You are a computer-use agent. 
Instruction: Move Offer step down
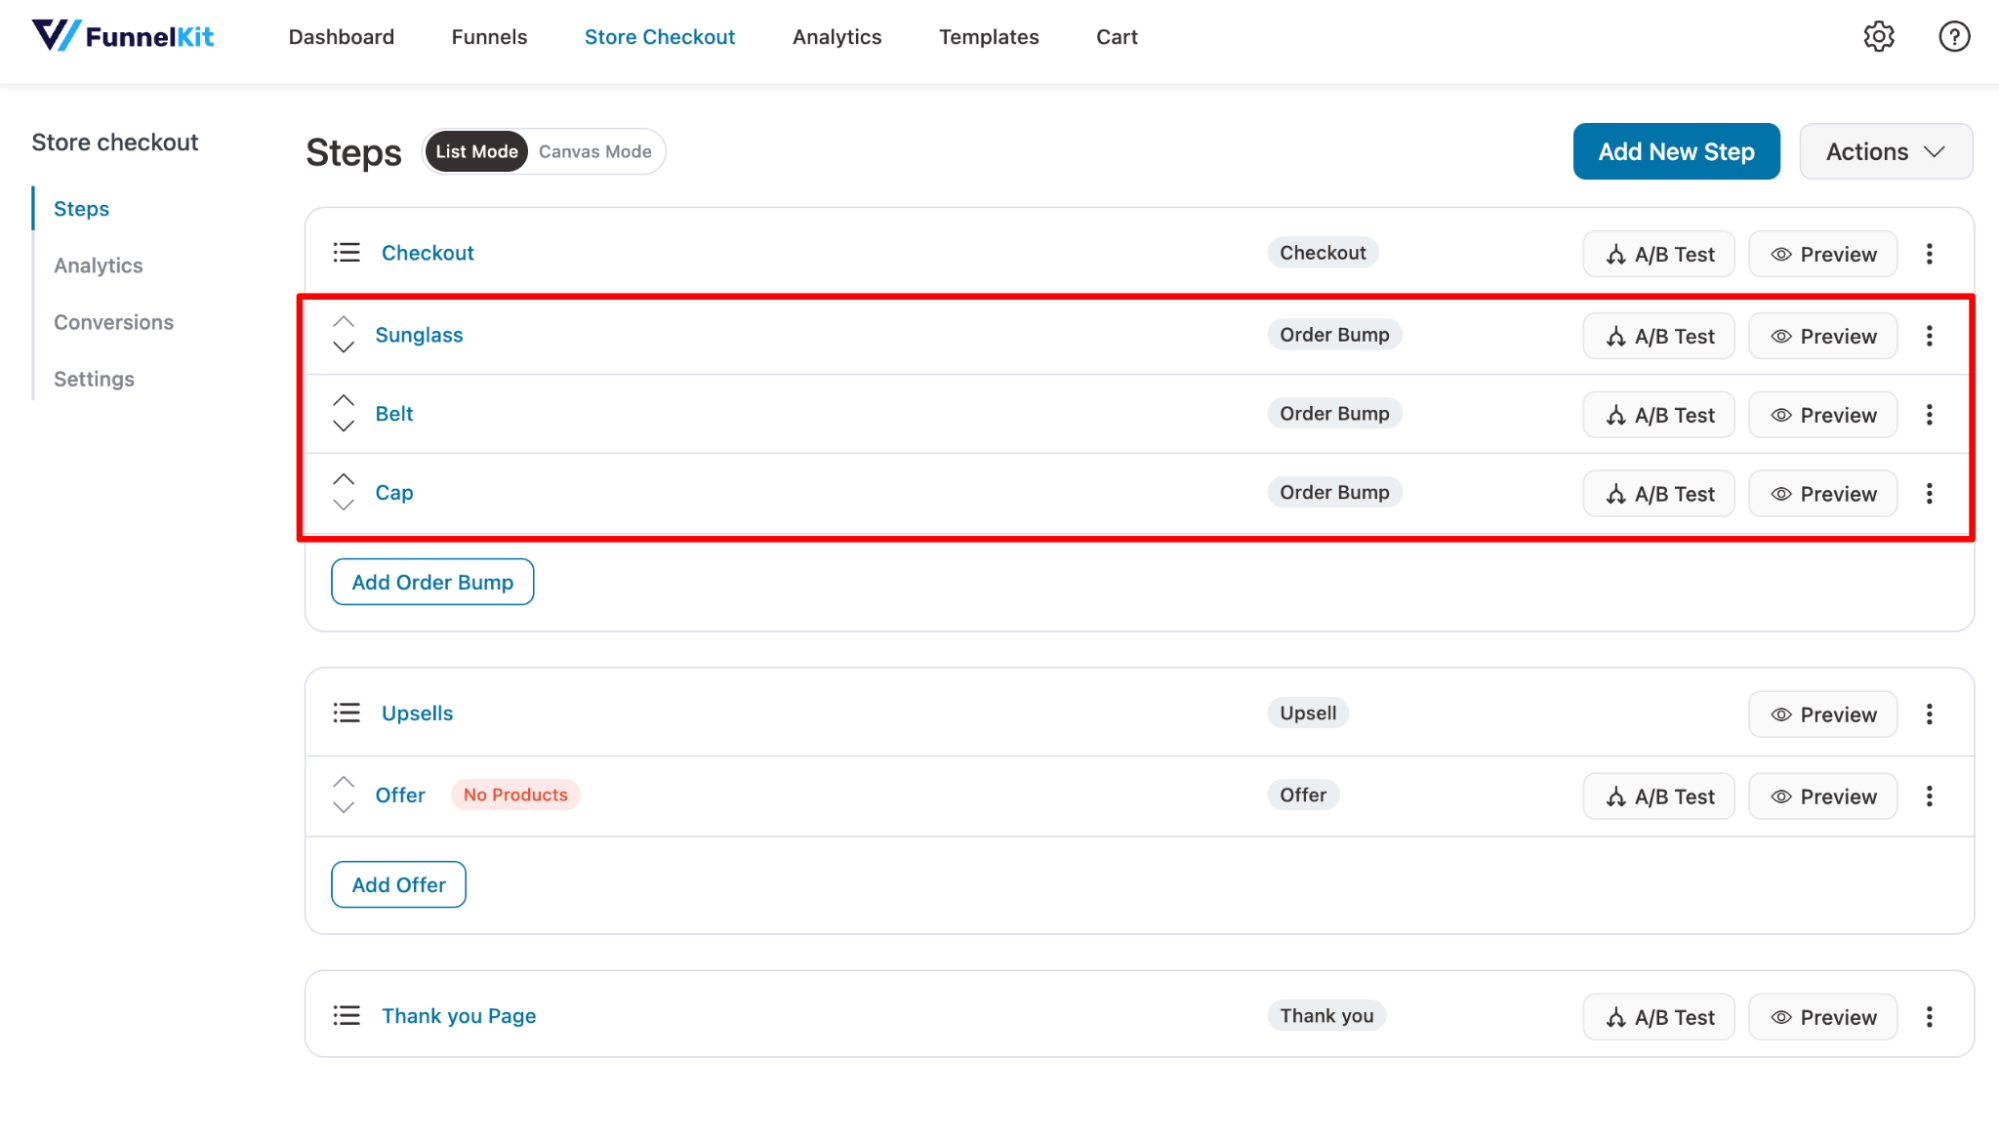(343, 807)
